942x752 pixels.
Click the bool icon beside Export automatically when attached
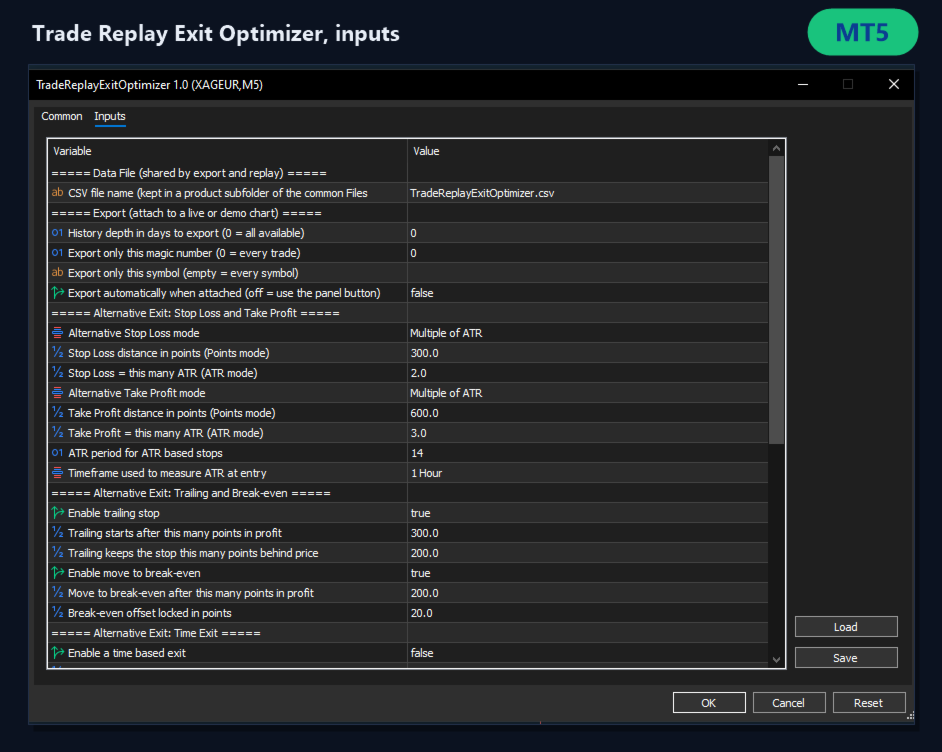tap(58, 293)
